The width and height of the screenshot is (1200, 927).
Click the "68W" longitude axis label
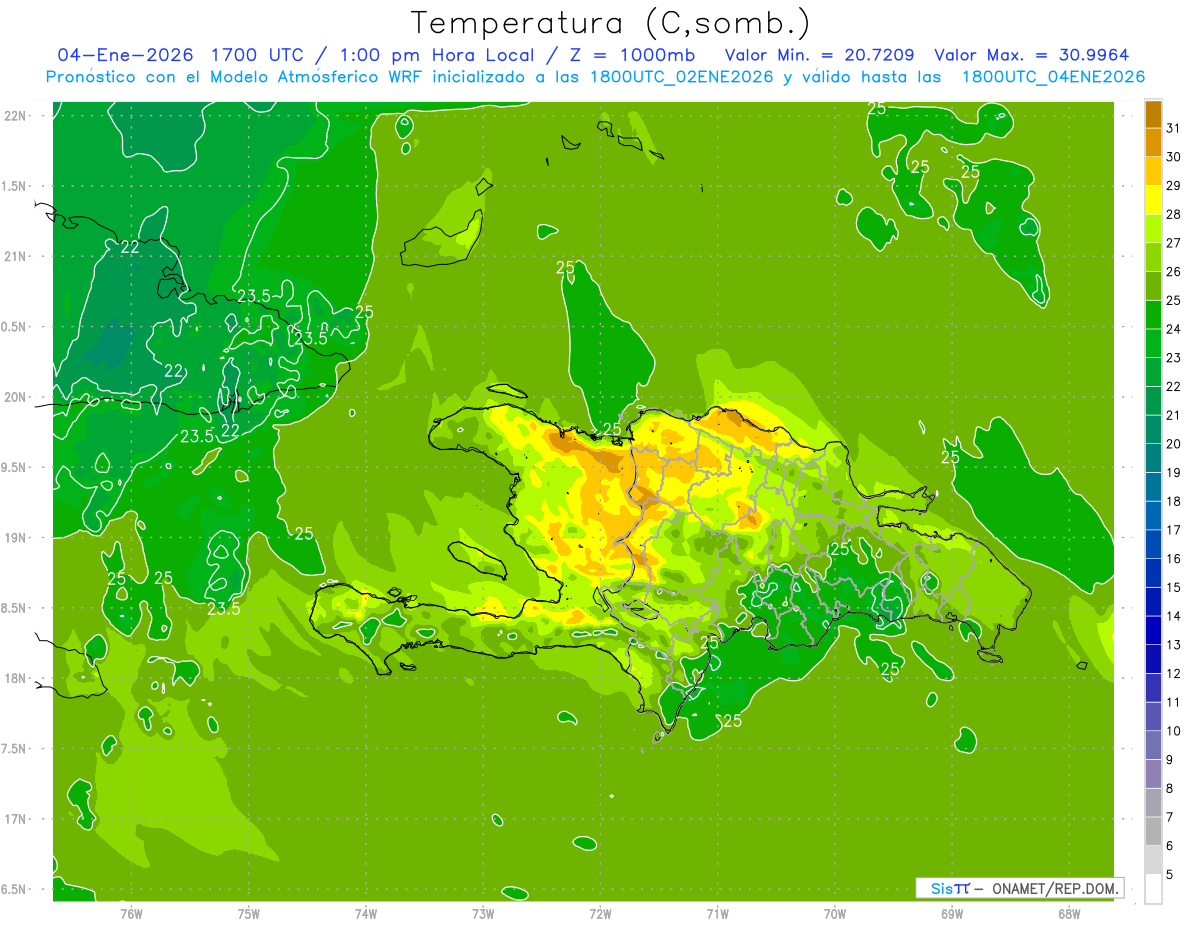pos(1069,914)
